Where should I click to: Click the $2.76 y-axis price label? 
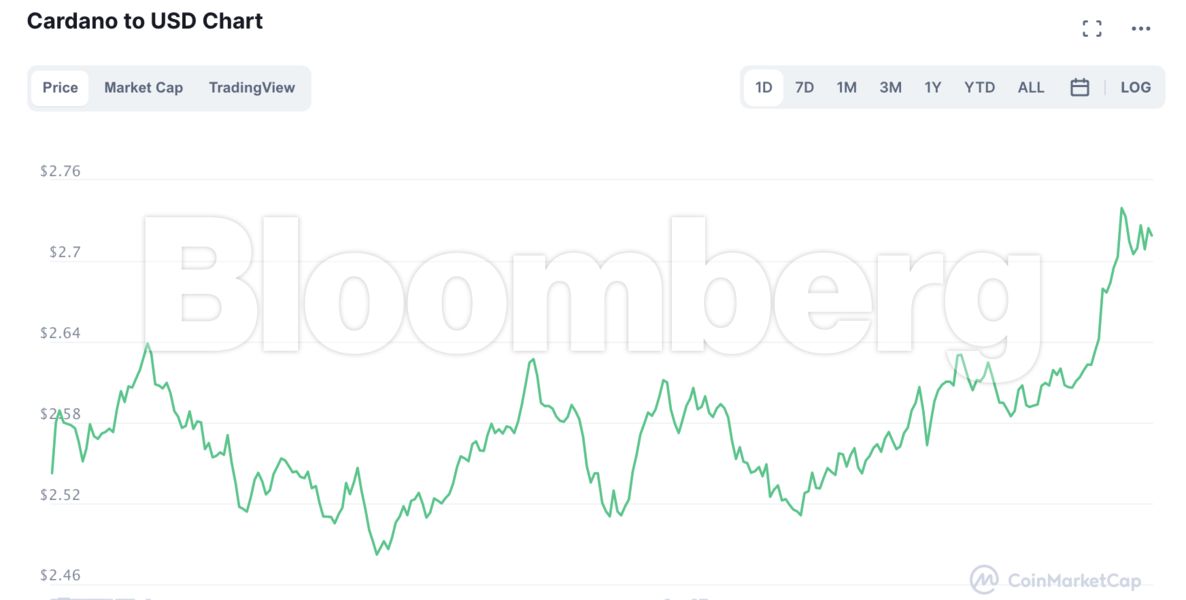[60, 172]
